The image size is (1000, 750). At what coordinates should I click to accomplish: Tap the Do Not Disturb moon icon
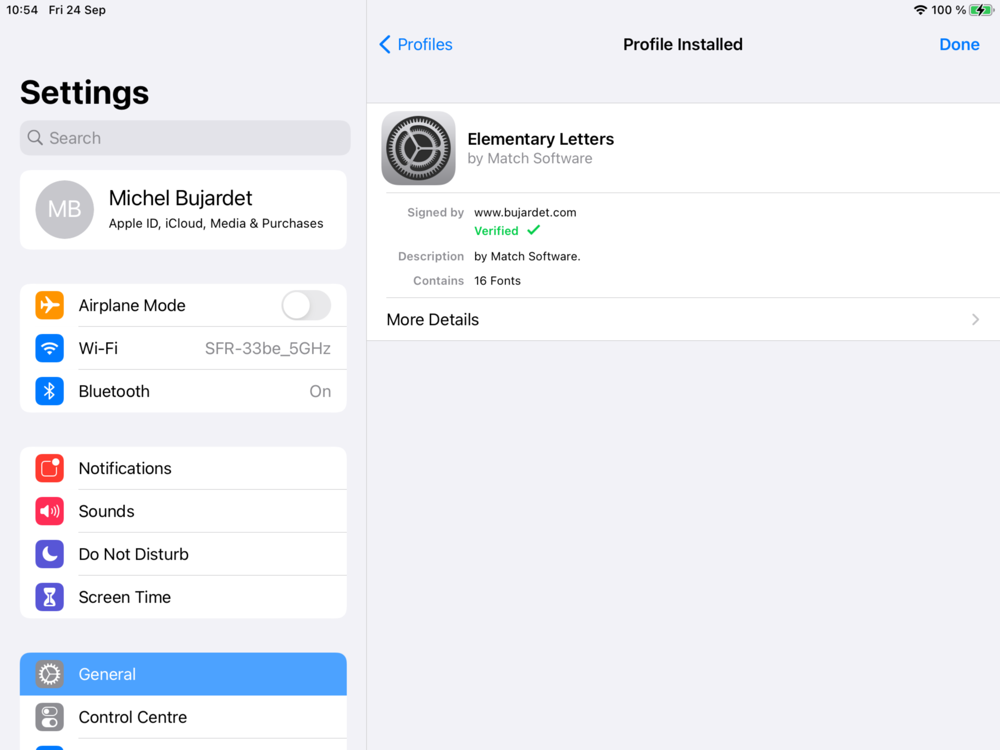(49, 554)
